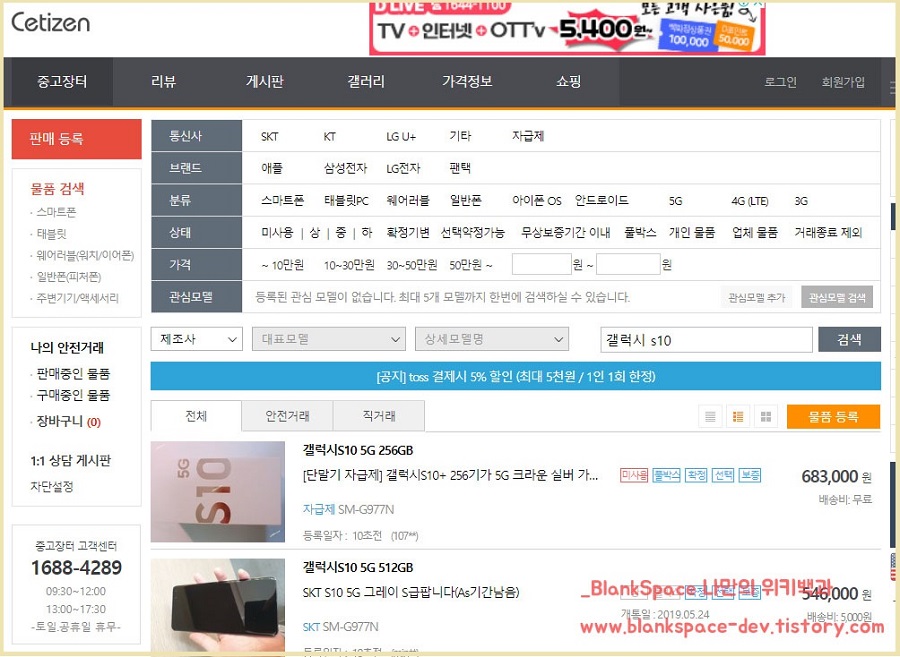Switch to grid gallery view icon
This screenshot has height=657, width=900.
(x=766, y=417)
